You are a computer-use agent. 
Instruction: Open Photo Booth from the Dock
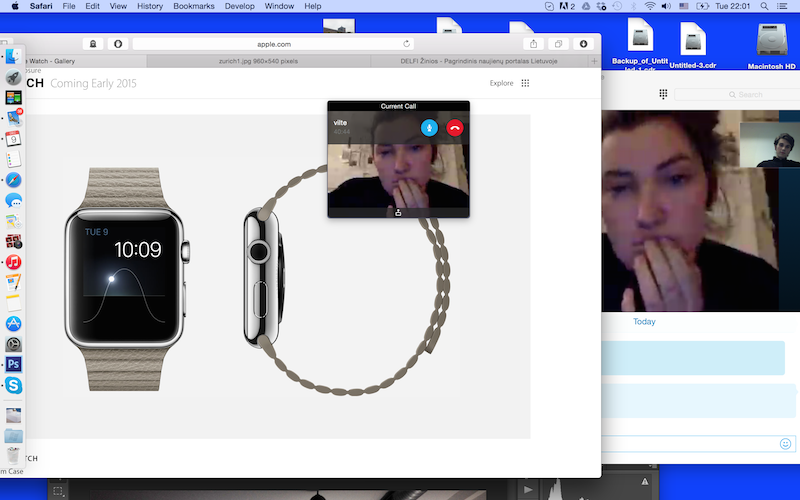point(13,241)
